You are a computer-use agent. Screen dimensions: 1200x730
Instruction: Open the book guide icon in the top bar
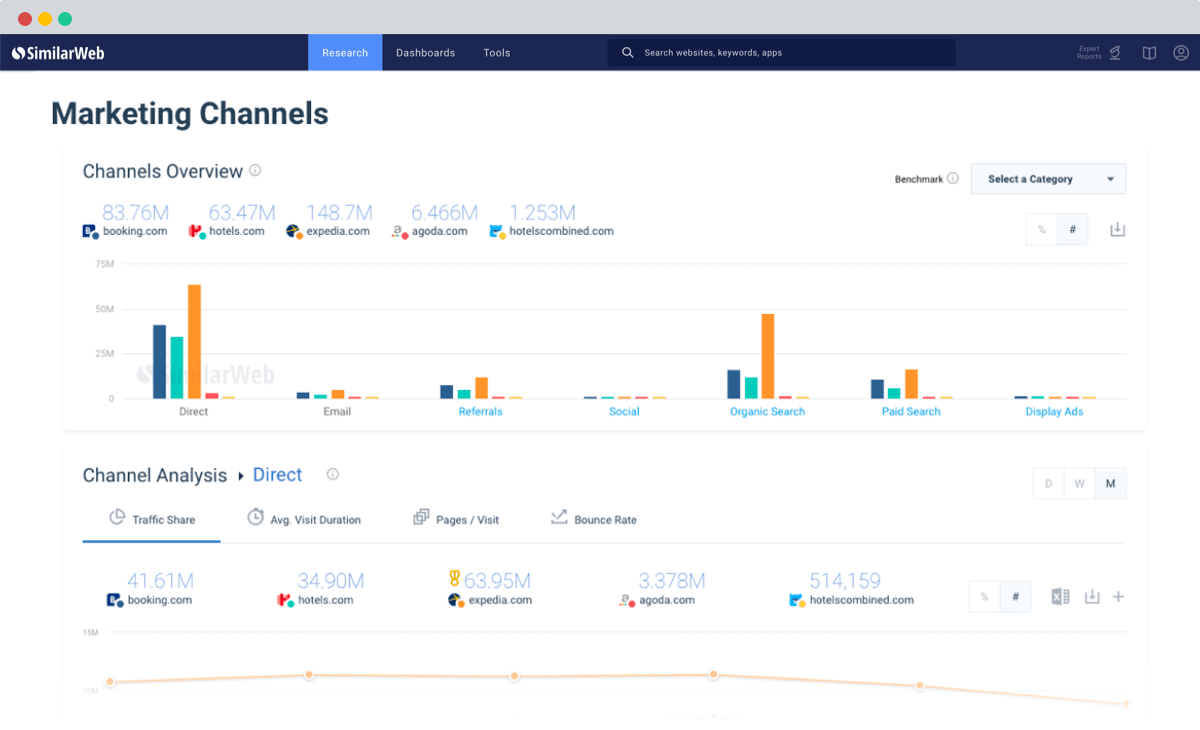1150,53
